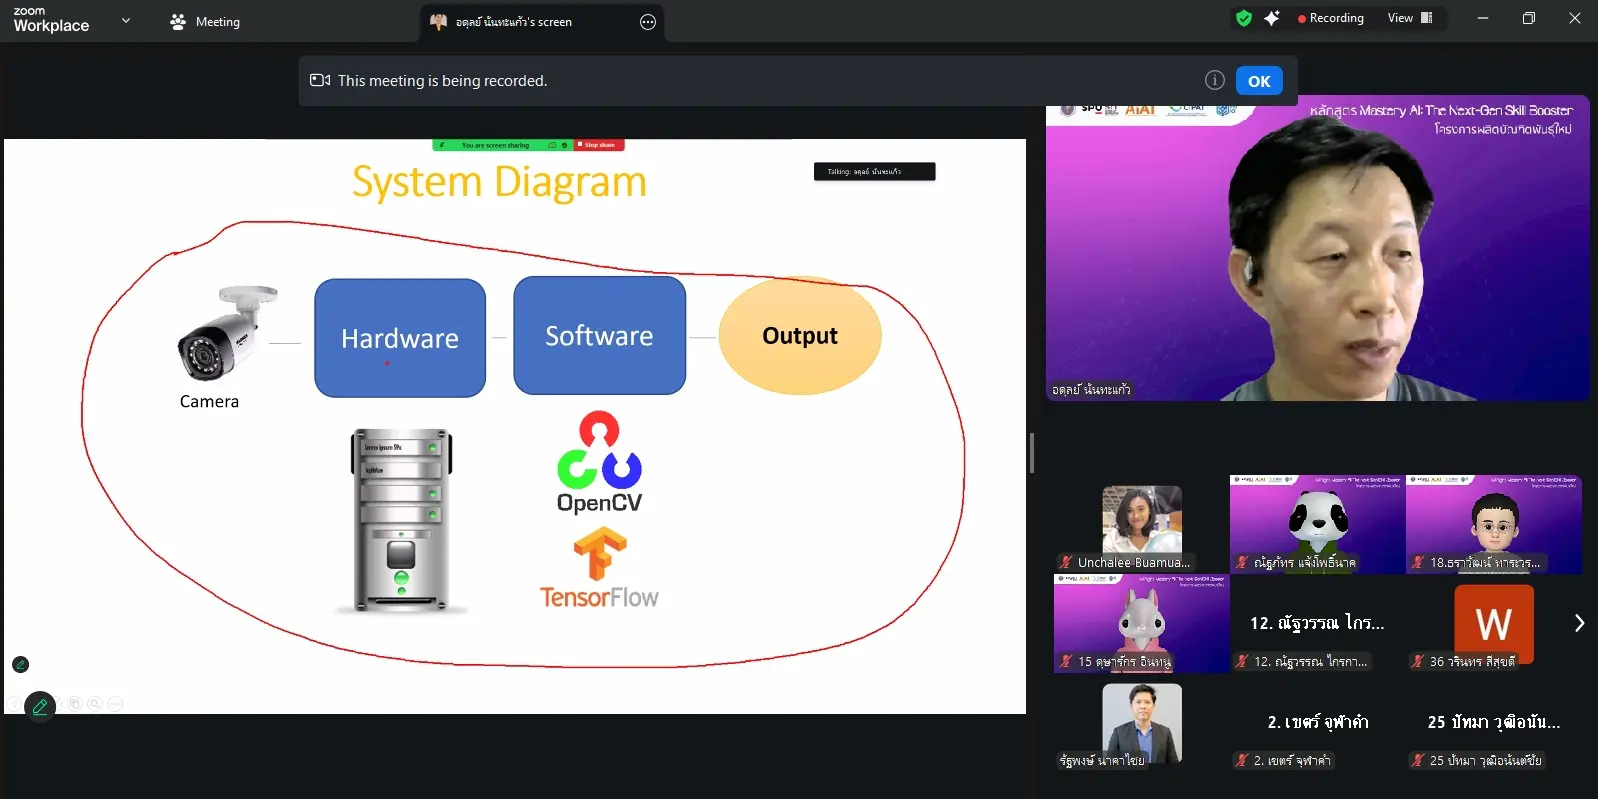The image size is (1598, 799).
Task: Click the red Stop share button
Action: click(599, 145)
